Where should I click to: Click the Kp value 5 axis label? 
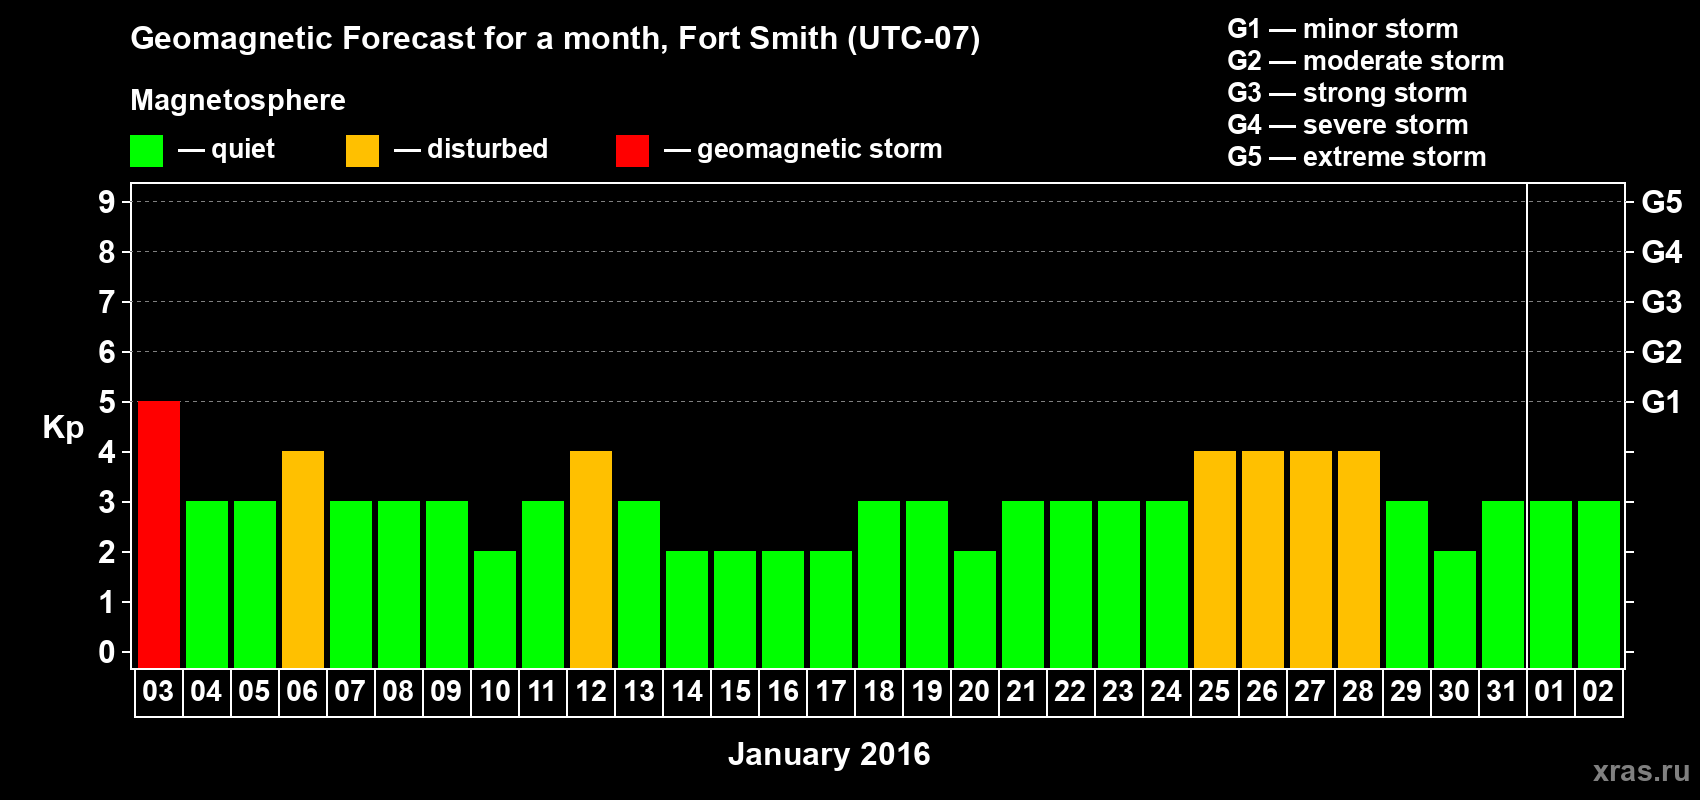pos(107,402)
